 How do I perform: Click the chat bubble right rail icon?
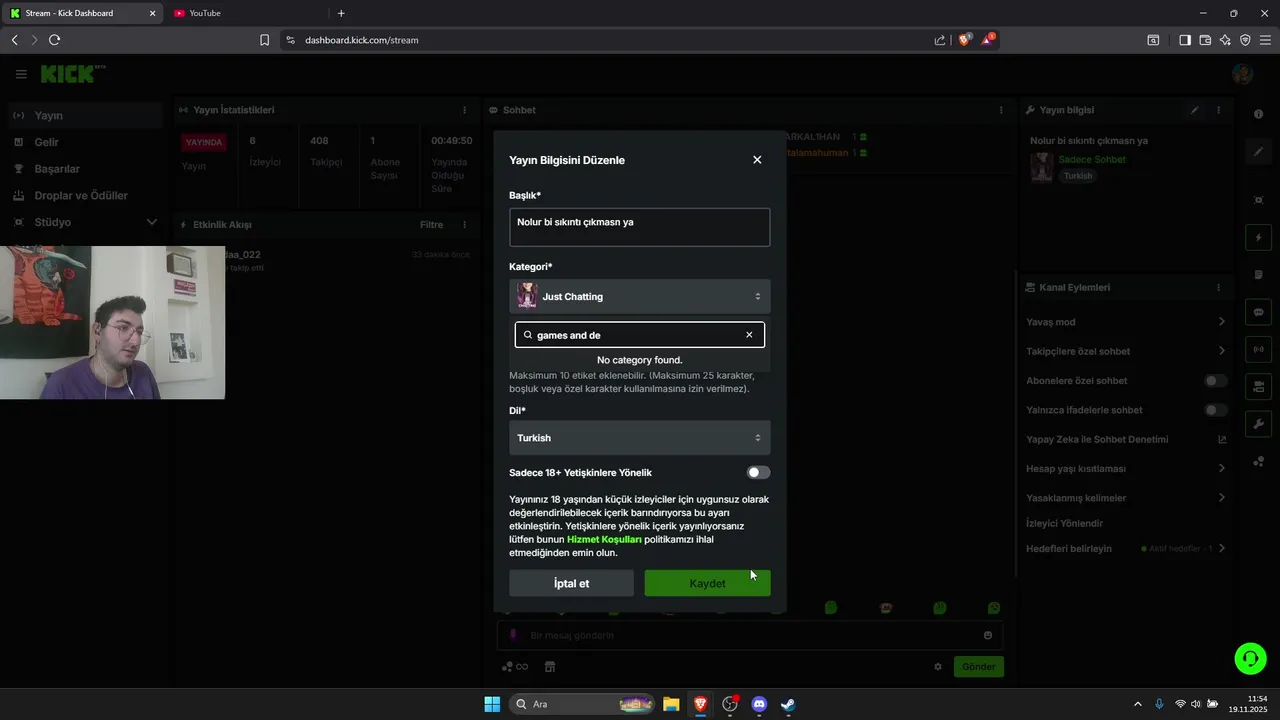(1259, 312)
